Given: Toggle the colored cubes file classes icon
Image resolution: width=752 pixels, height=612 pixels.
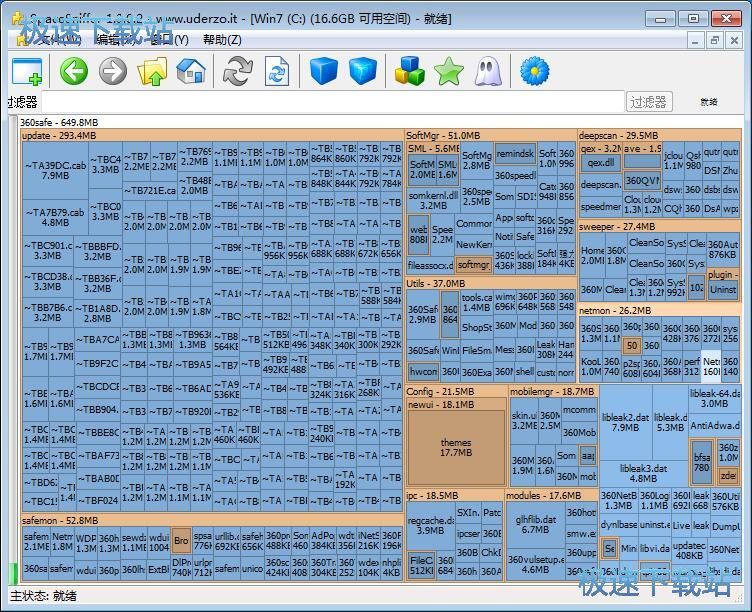Looking at the screenshot, I should [x=410, y=71].
